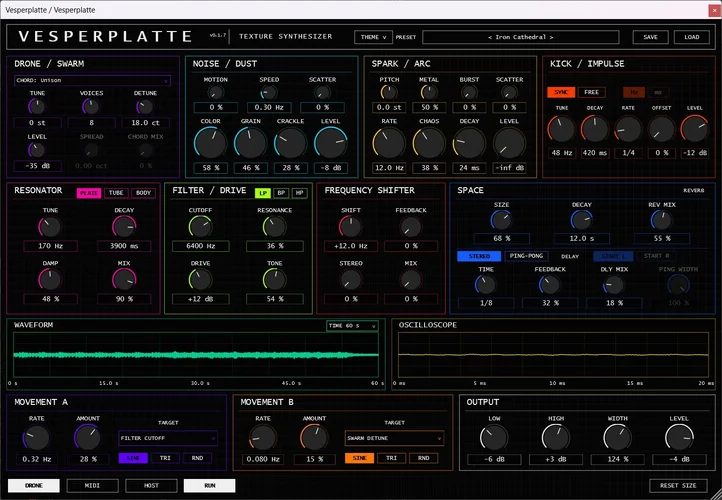Open the CHORD: Unison dropdown
The width and height of the screenshot is (722, 500).
pos(92,81)
